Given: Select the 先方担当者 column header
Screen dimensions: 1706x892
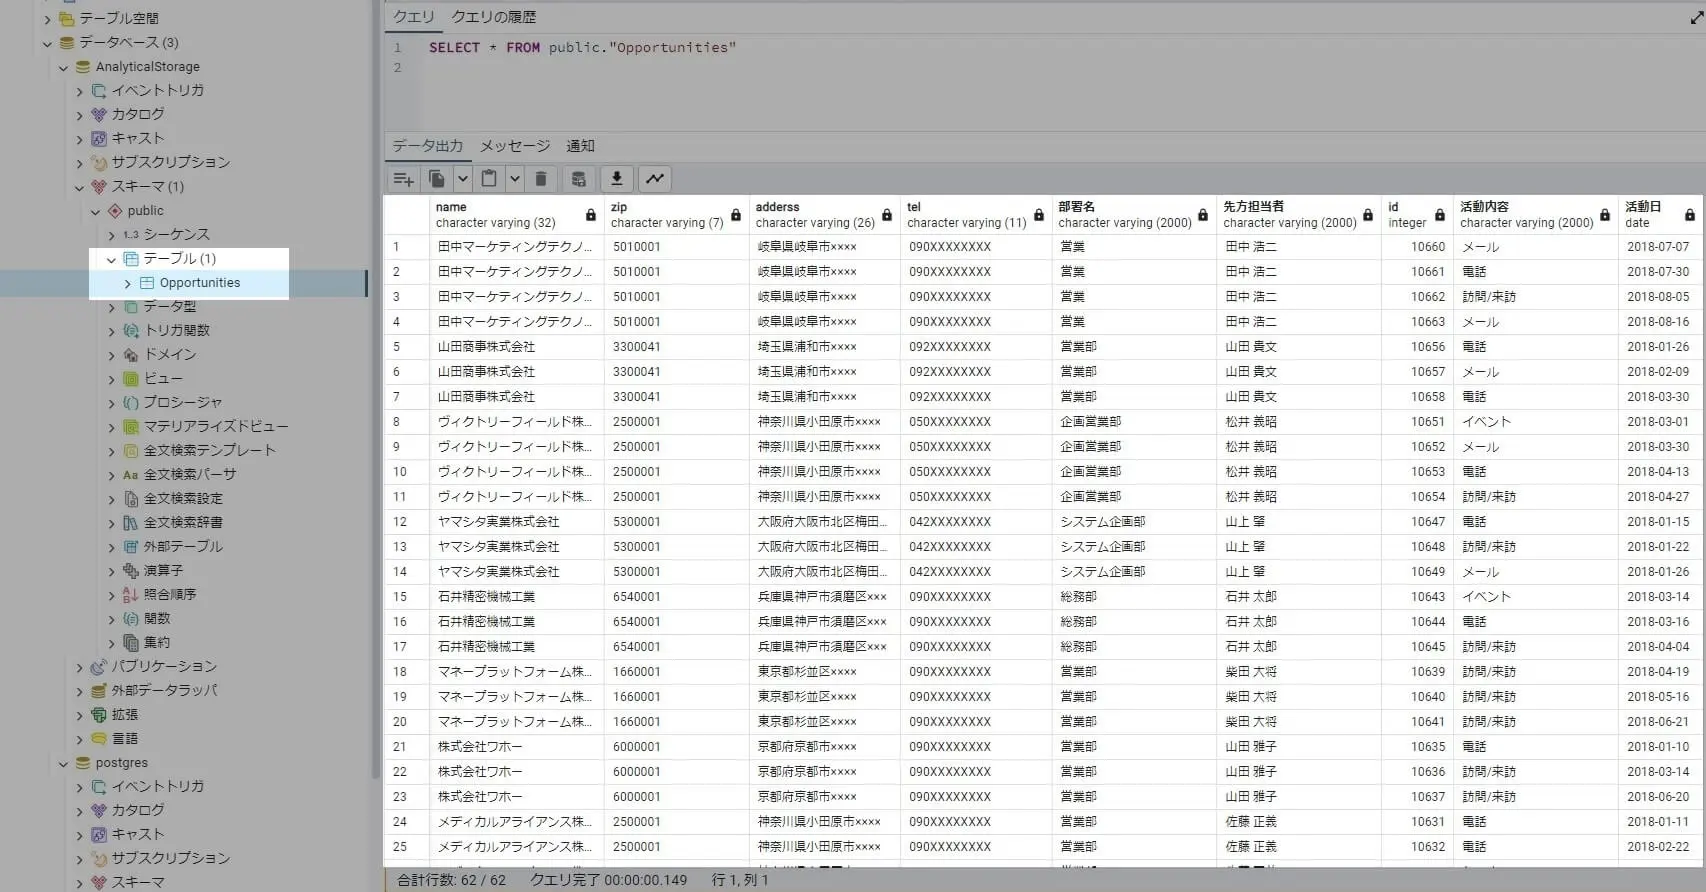Looking at the screenshot, I should coord(1298,215).
